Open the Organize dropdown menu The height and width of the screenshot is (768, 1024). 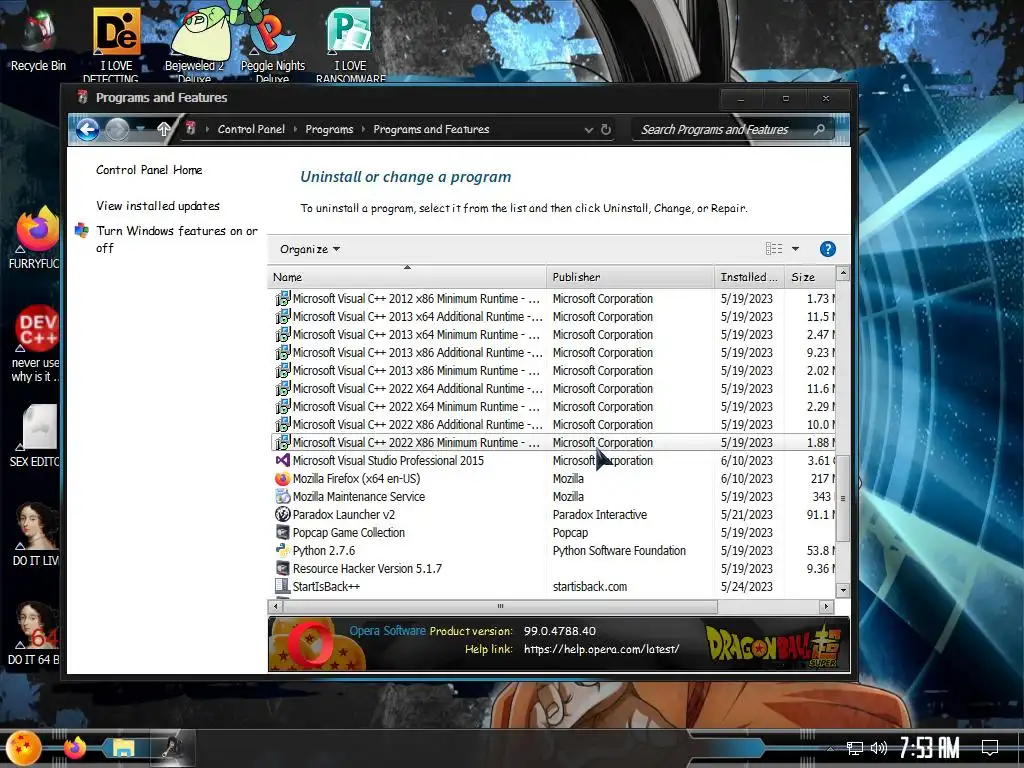[310, 249]
